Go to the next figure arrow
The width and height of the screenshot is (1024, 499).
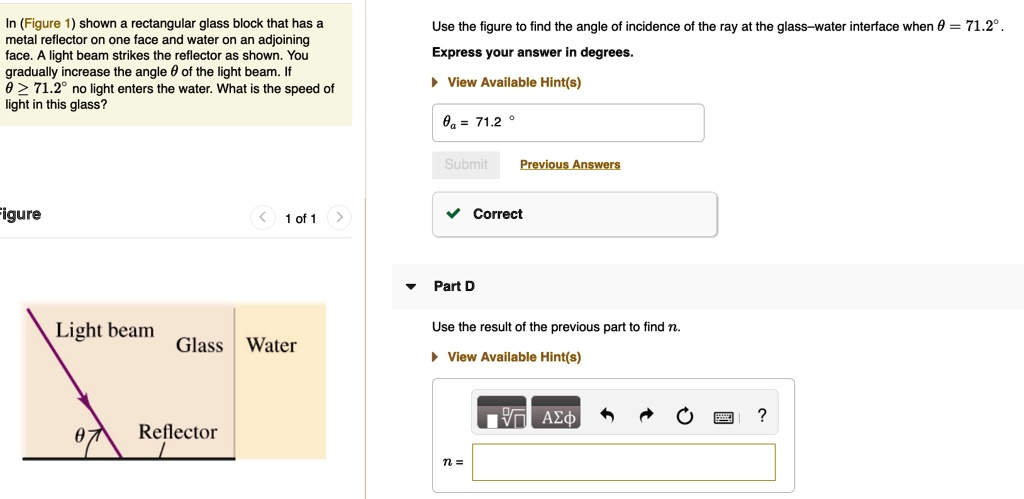pyautogui.click(x=339, y=217)
